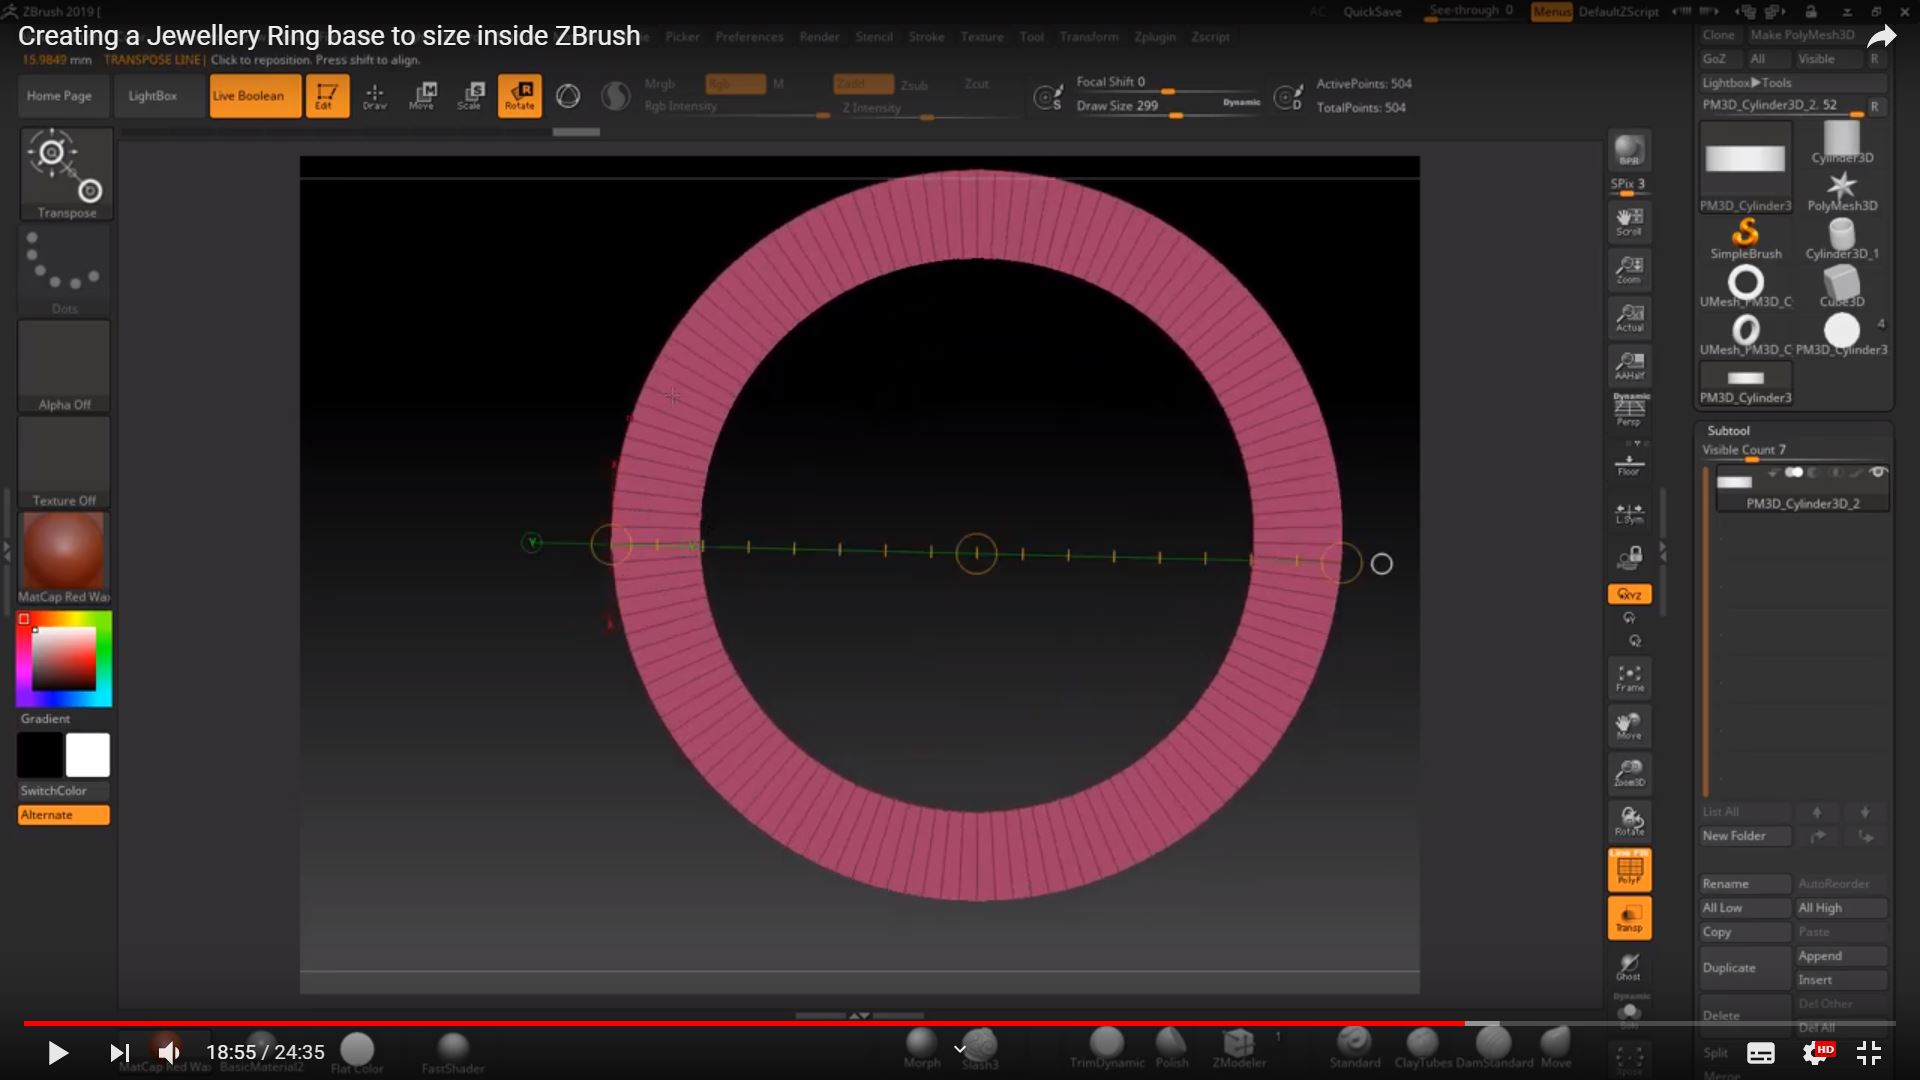This screenshot has width=1920, height=1080.
Task: Open the MatCap Red Wax material picker
Action: click(64, 558)
